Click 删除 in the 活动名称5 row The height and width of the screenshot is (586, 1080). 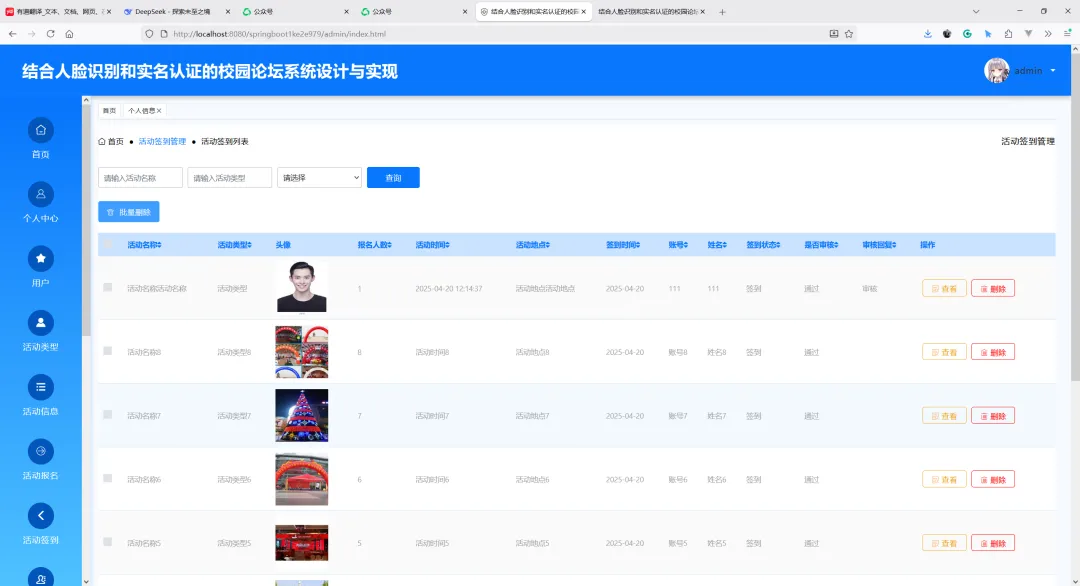[x=993, y=543]
